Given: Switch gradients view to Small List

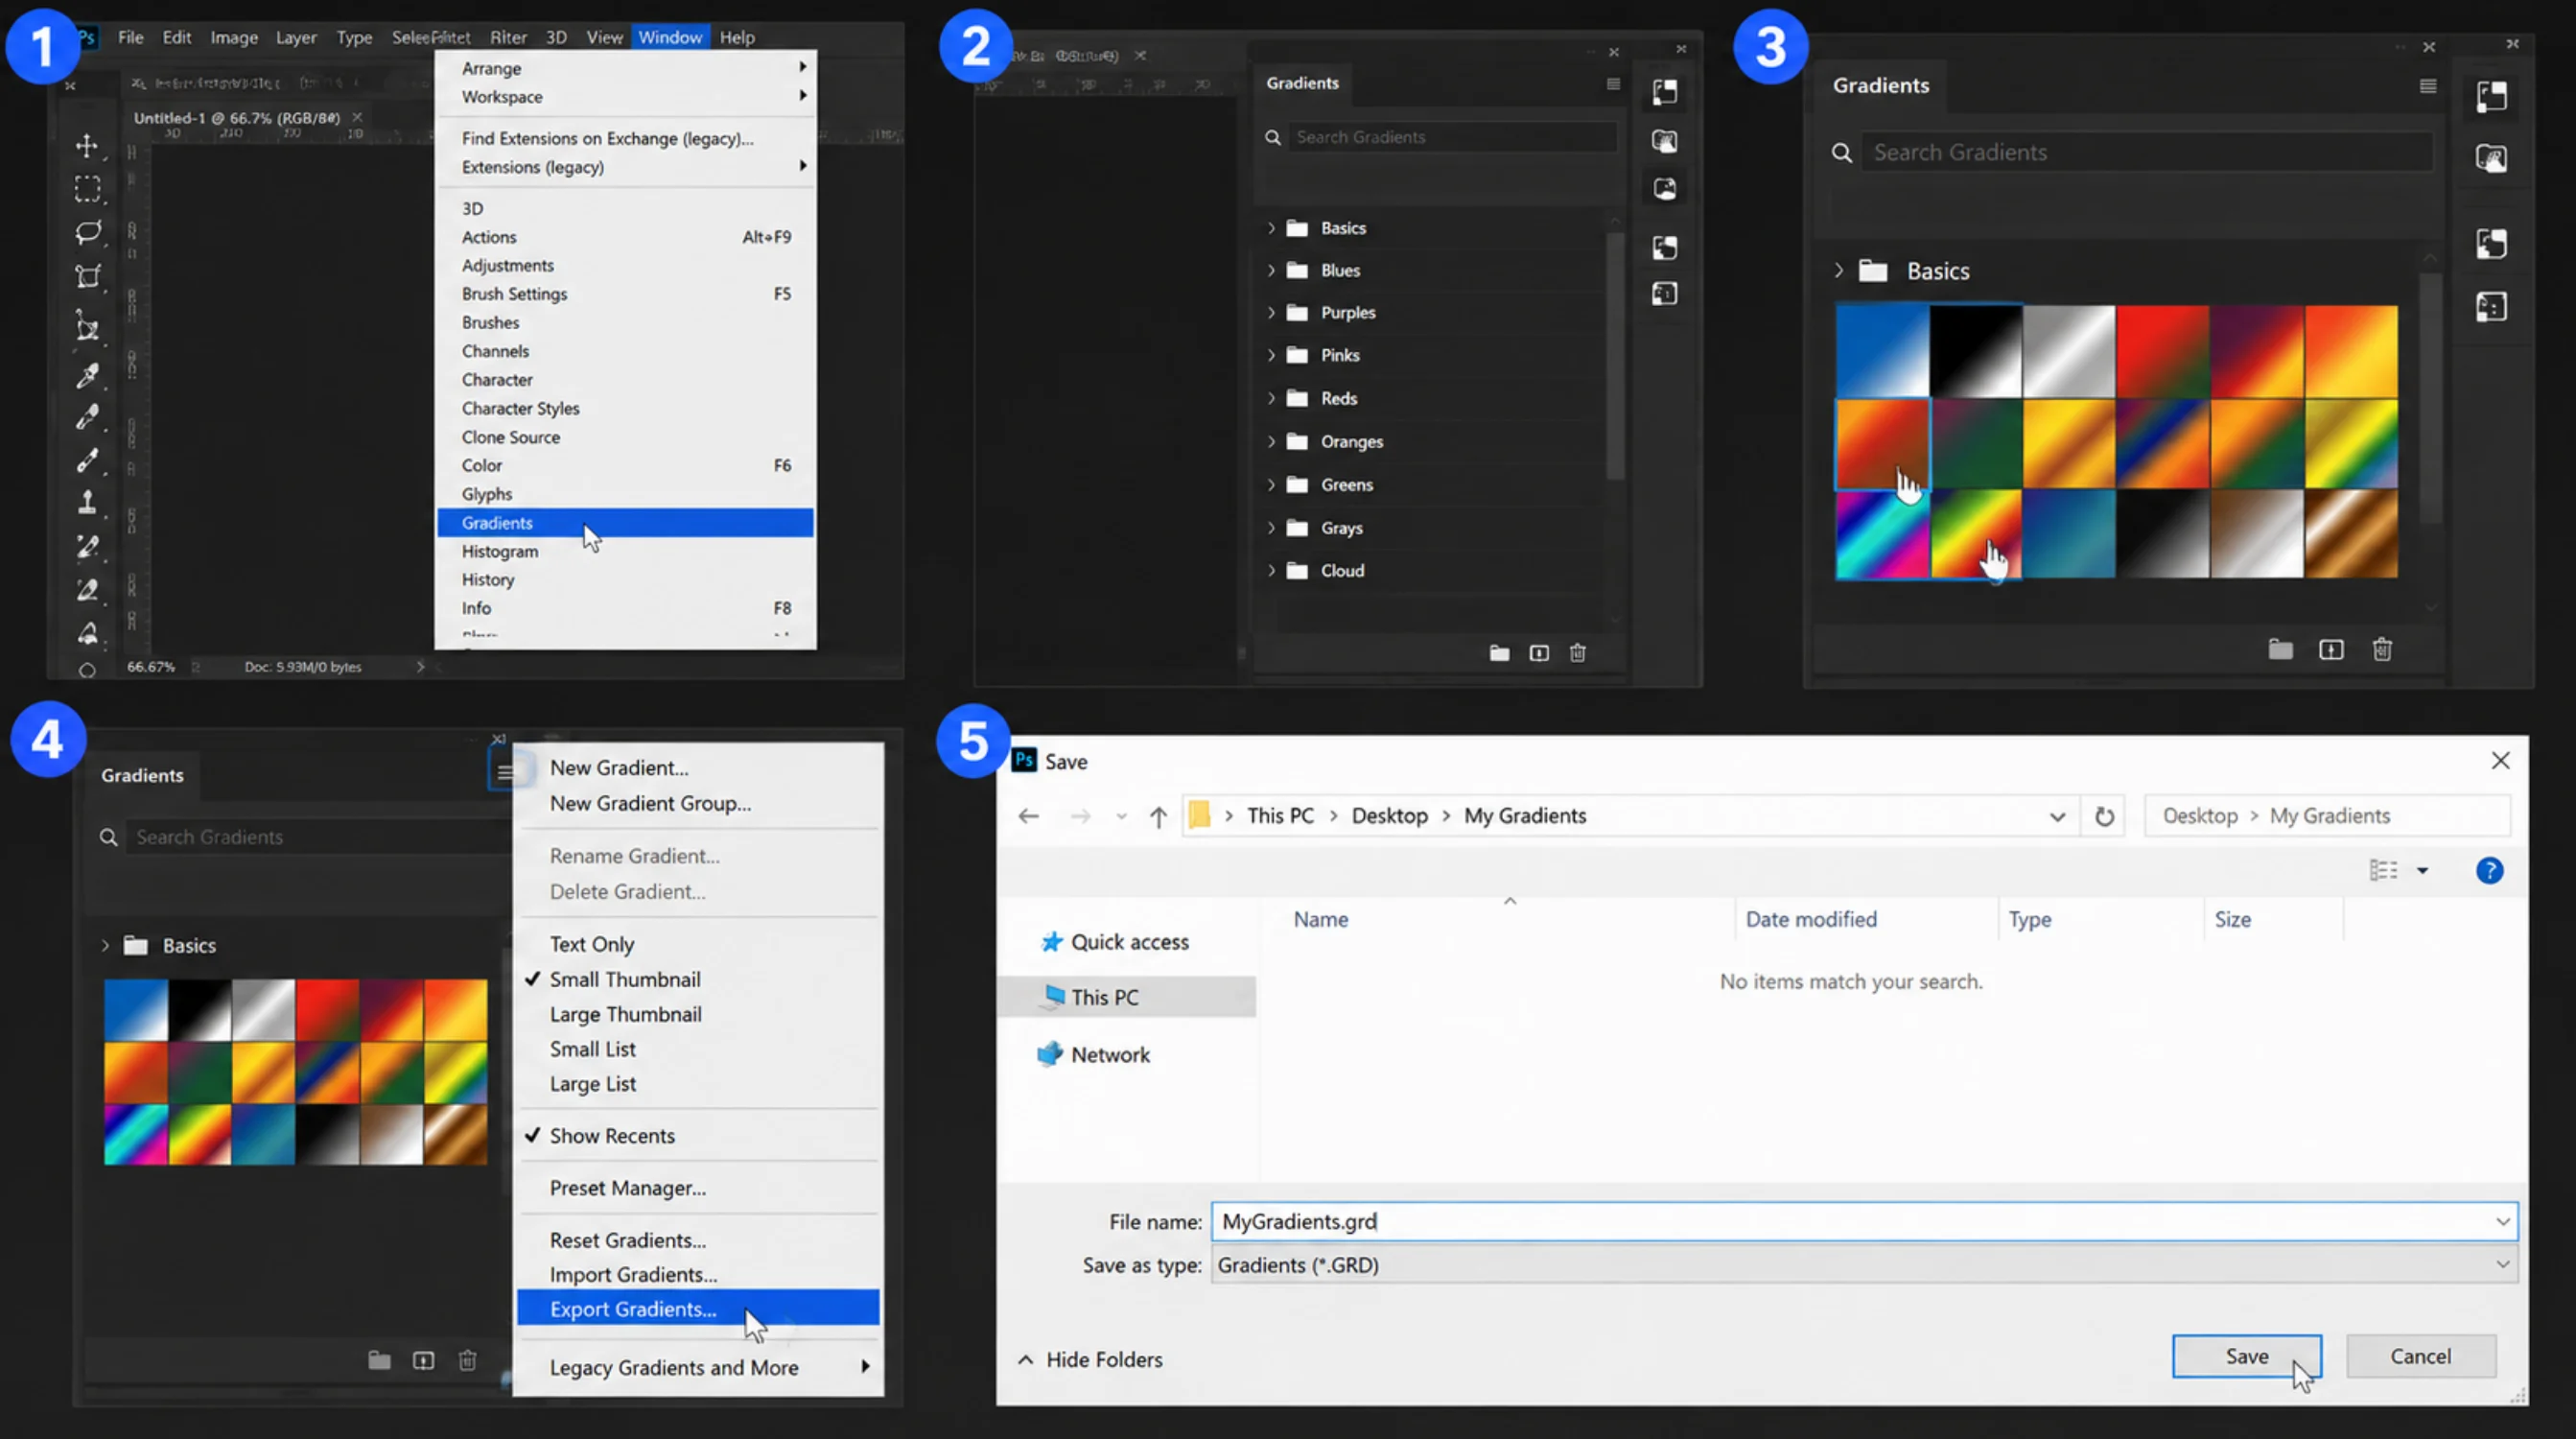Looking at the screenshot, I should 592,1049.
